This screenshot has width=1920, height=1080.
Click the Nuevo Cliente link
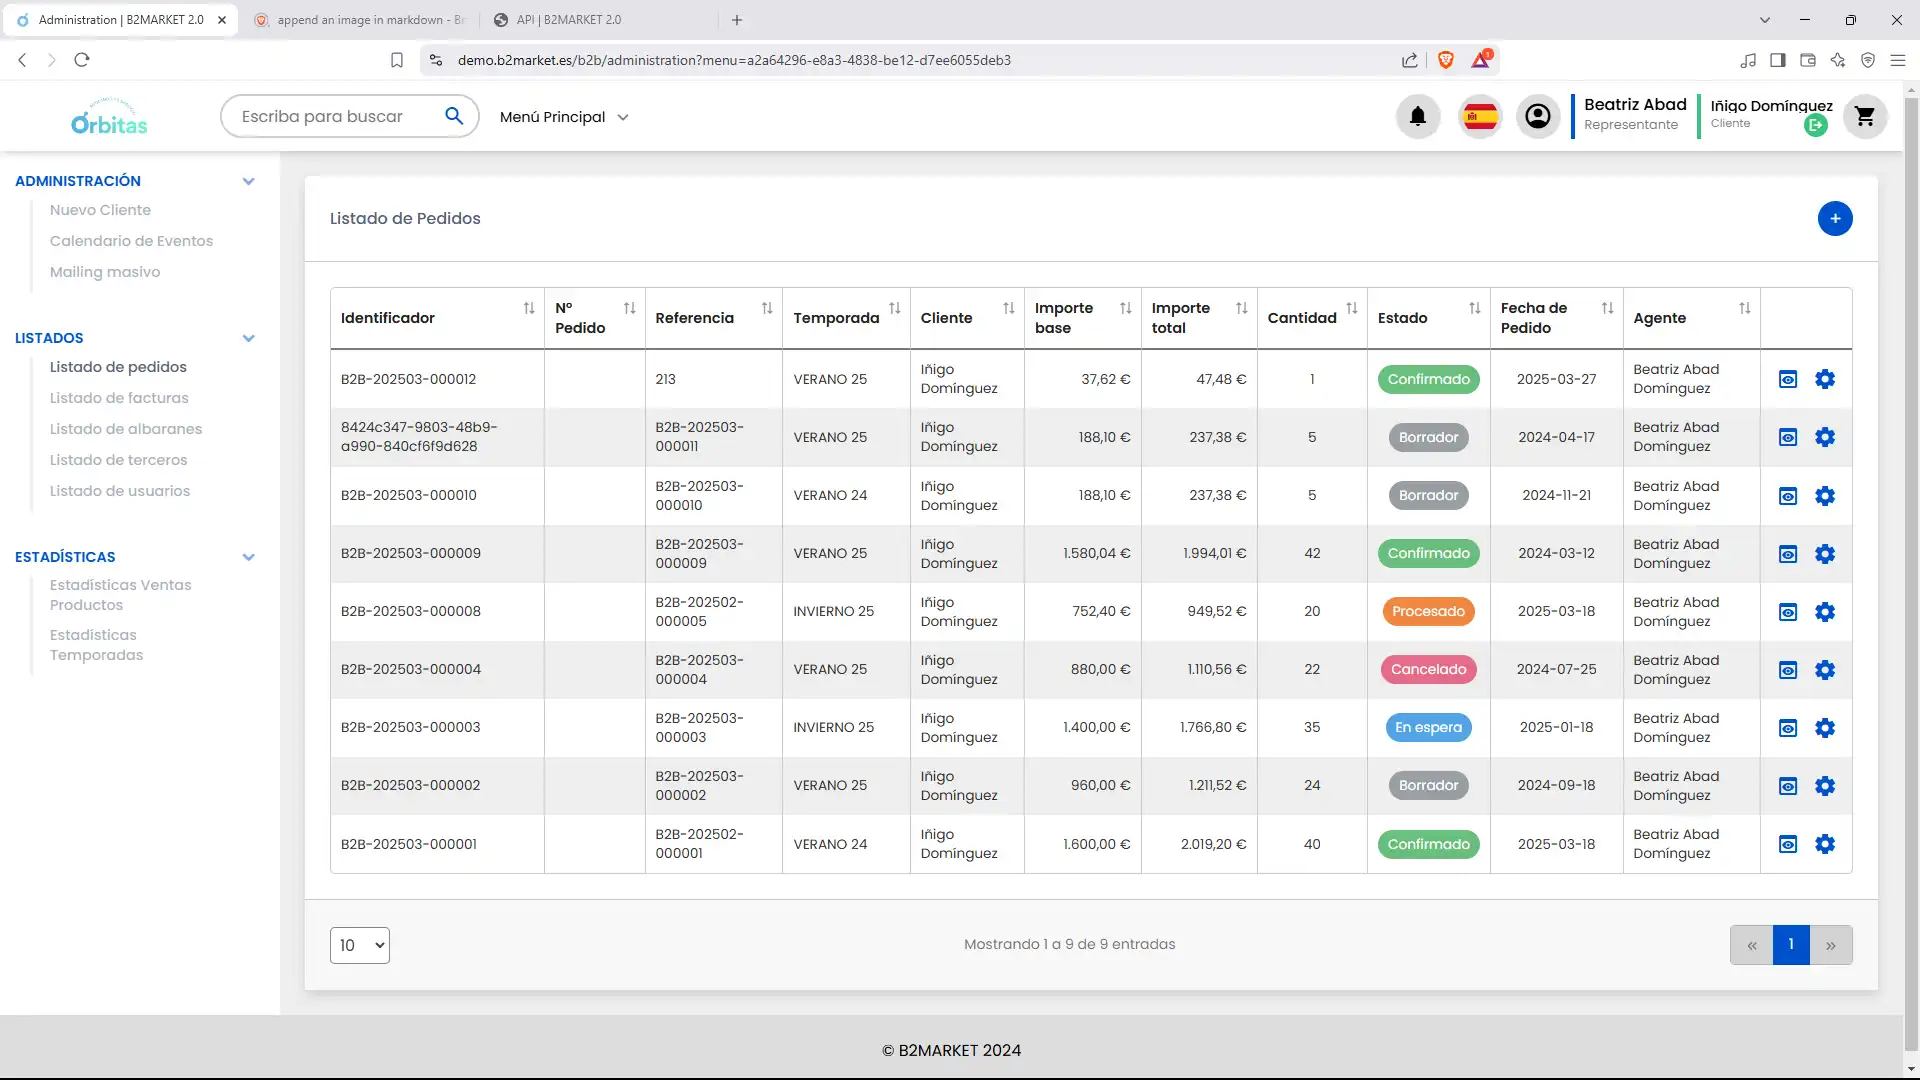point(100,210)
